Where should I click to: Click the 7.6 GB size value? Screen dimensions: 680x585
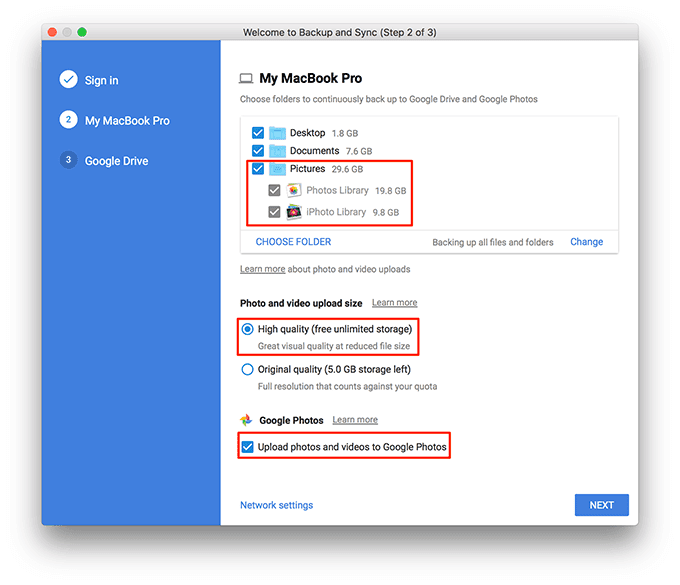coord(359,151)
